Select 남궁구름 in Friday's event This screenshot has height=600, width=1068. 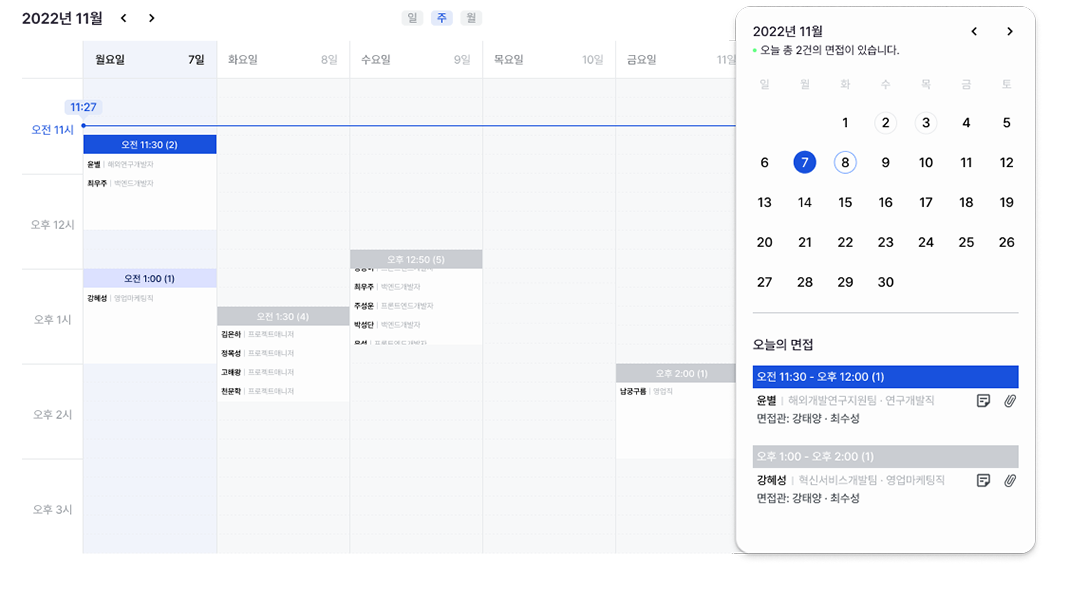coord(633,392)
